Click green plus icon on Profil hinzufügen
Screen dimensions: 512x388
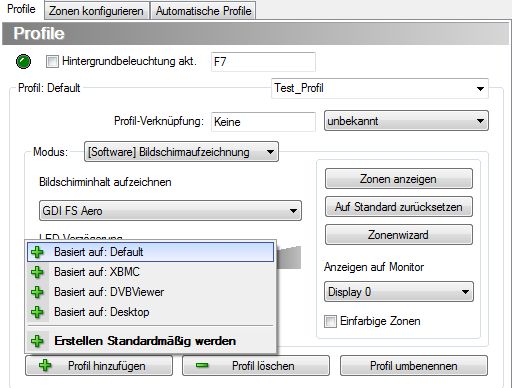(x=45, y=366)
